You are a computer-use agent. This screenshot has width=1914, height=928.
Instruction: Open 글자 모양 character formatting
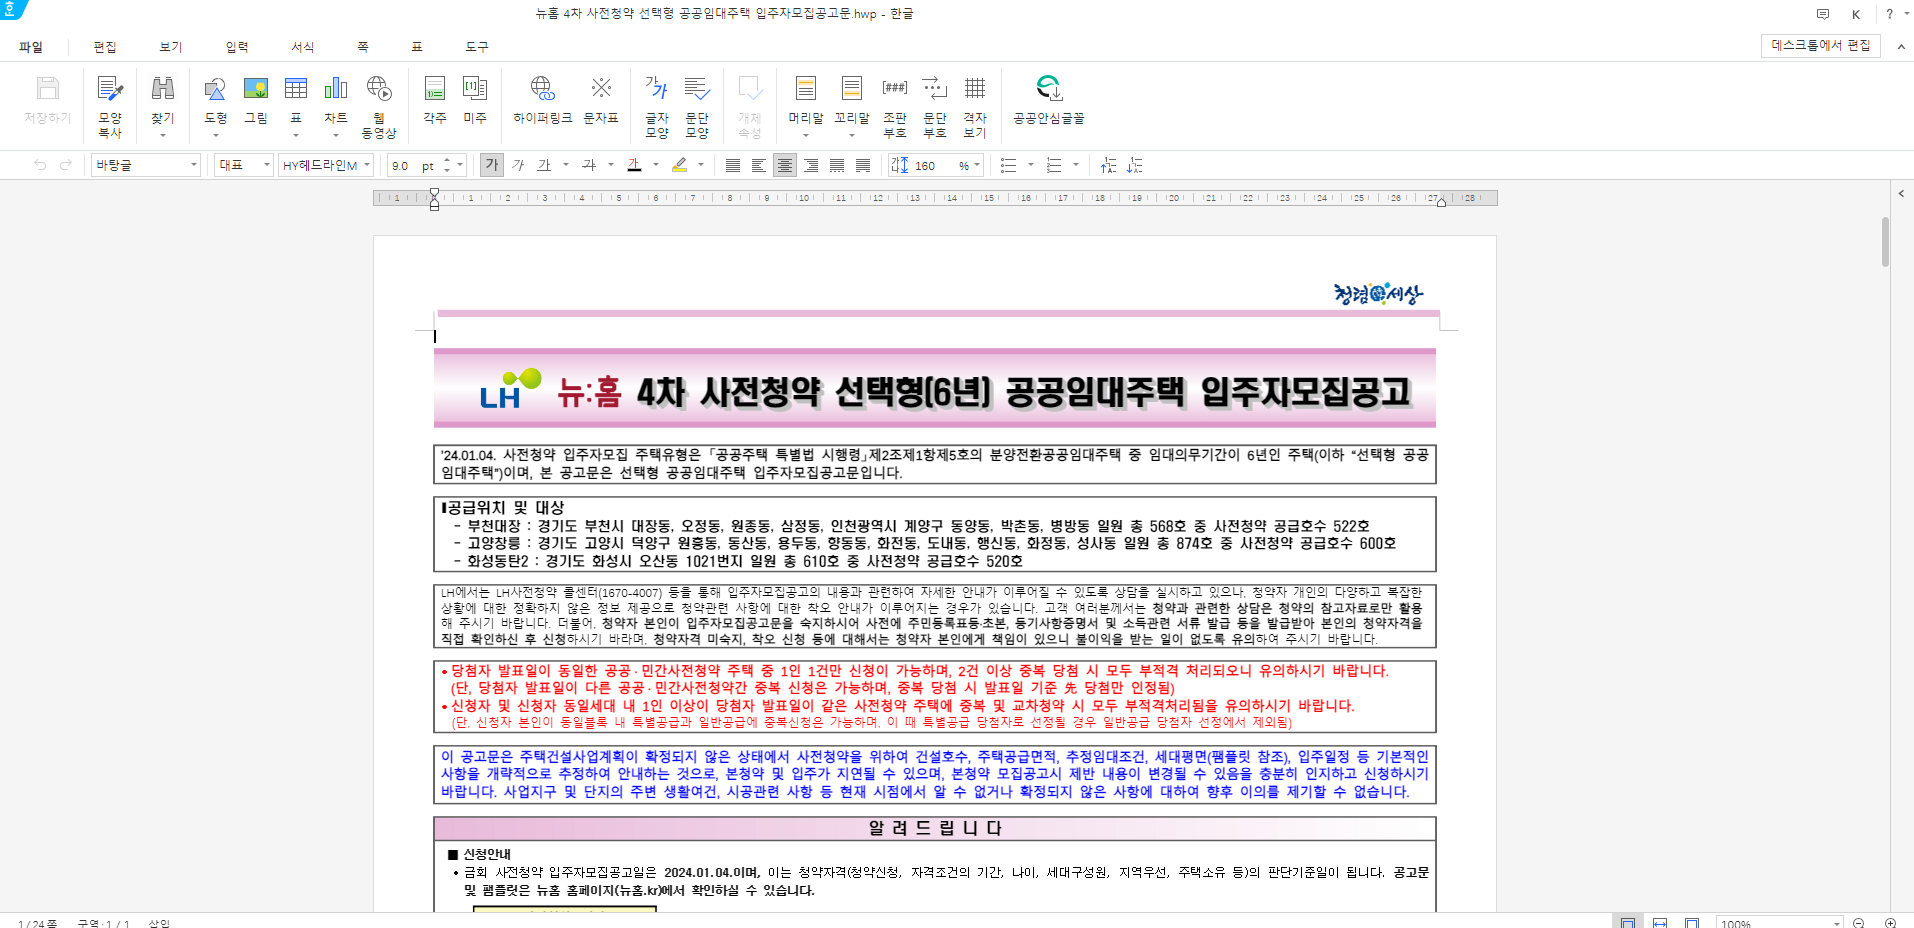tap(657, 105)
